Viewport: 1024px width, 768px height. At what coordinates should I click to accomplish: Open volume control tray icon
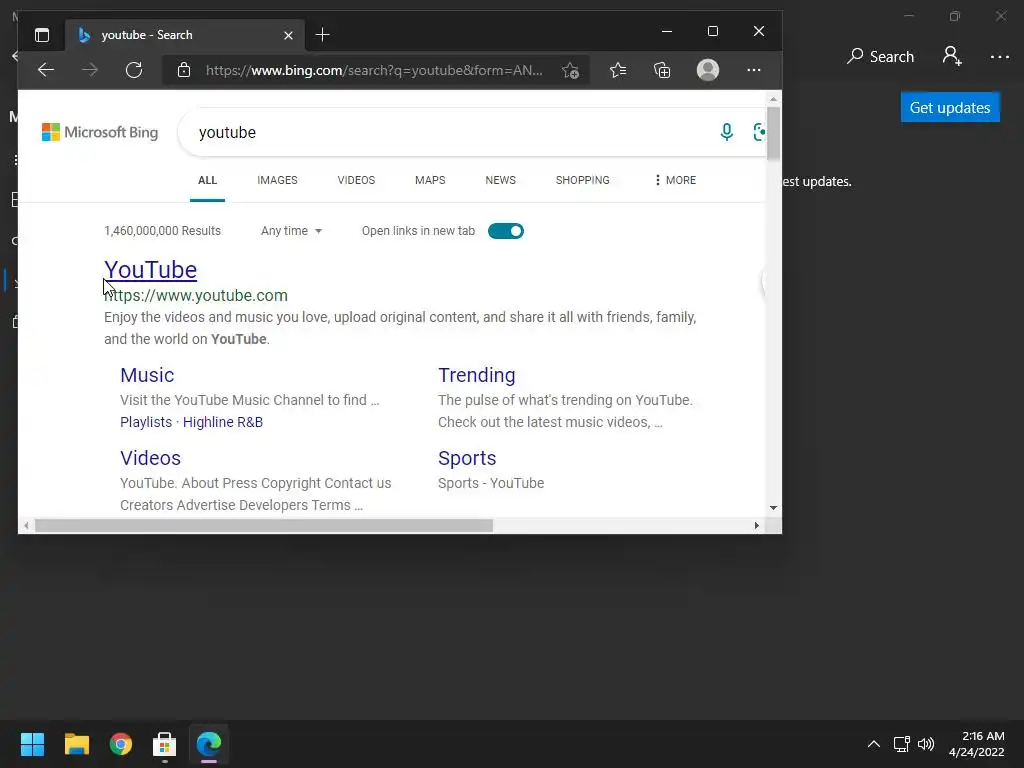926,744
